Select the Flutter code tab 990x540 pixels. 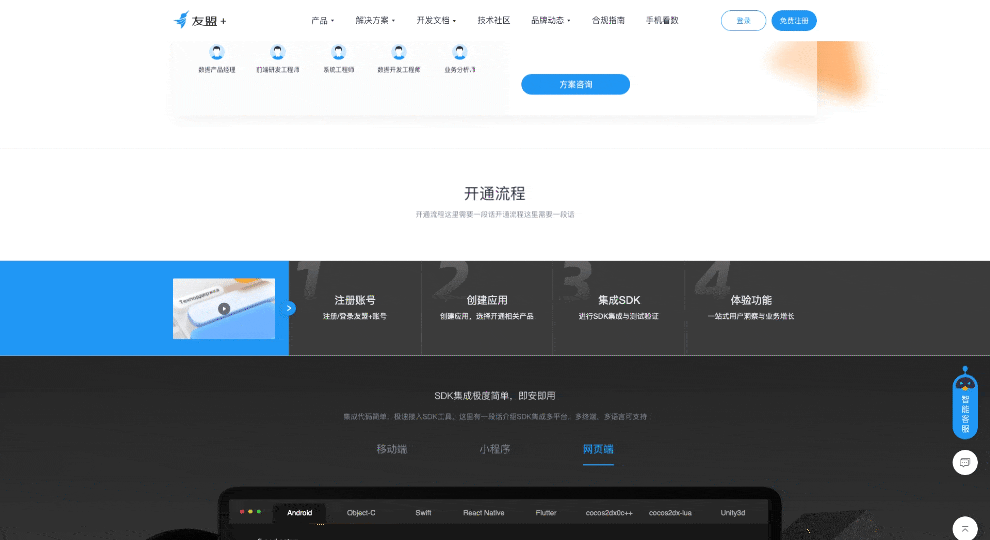point(546,513)
